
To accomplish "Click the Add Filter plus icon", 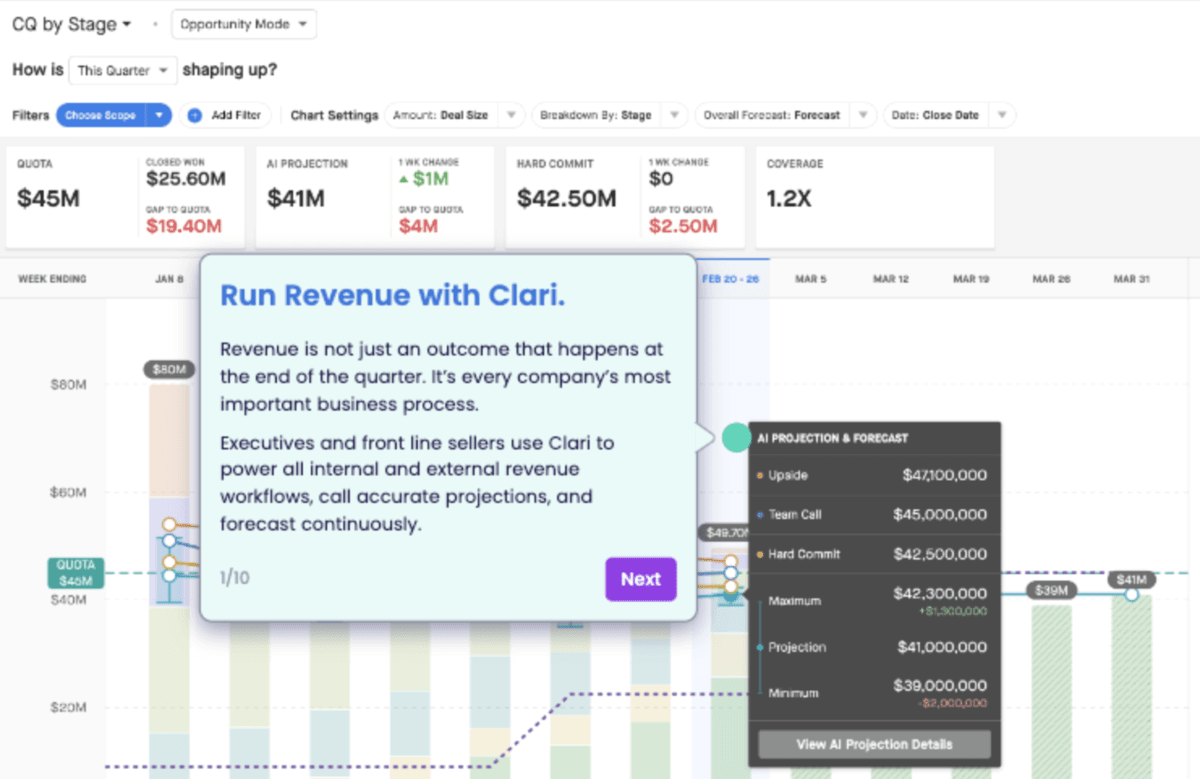I will [195, 115].
